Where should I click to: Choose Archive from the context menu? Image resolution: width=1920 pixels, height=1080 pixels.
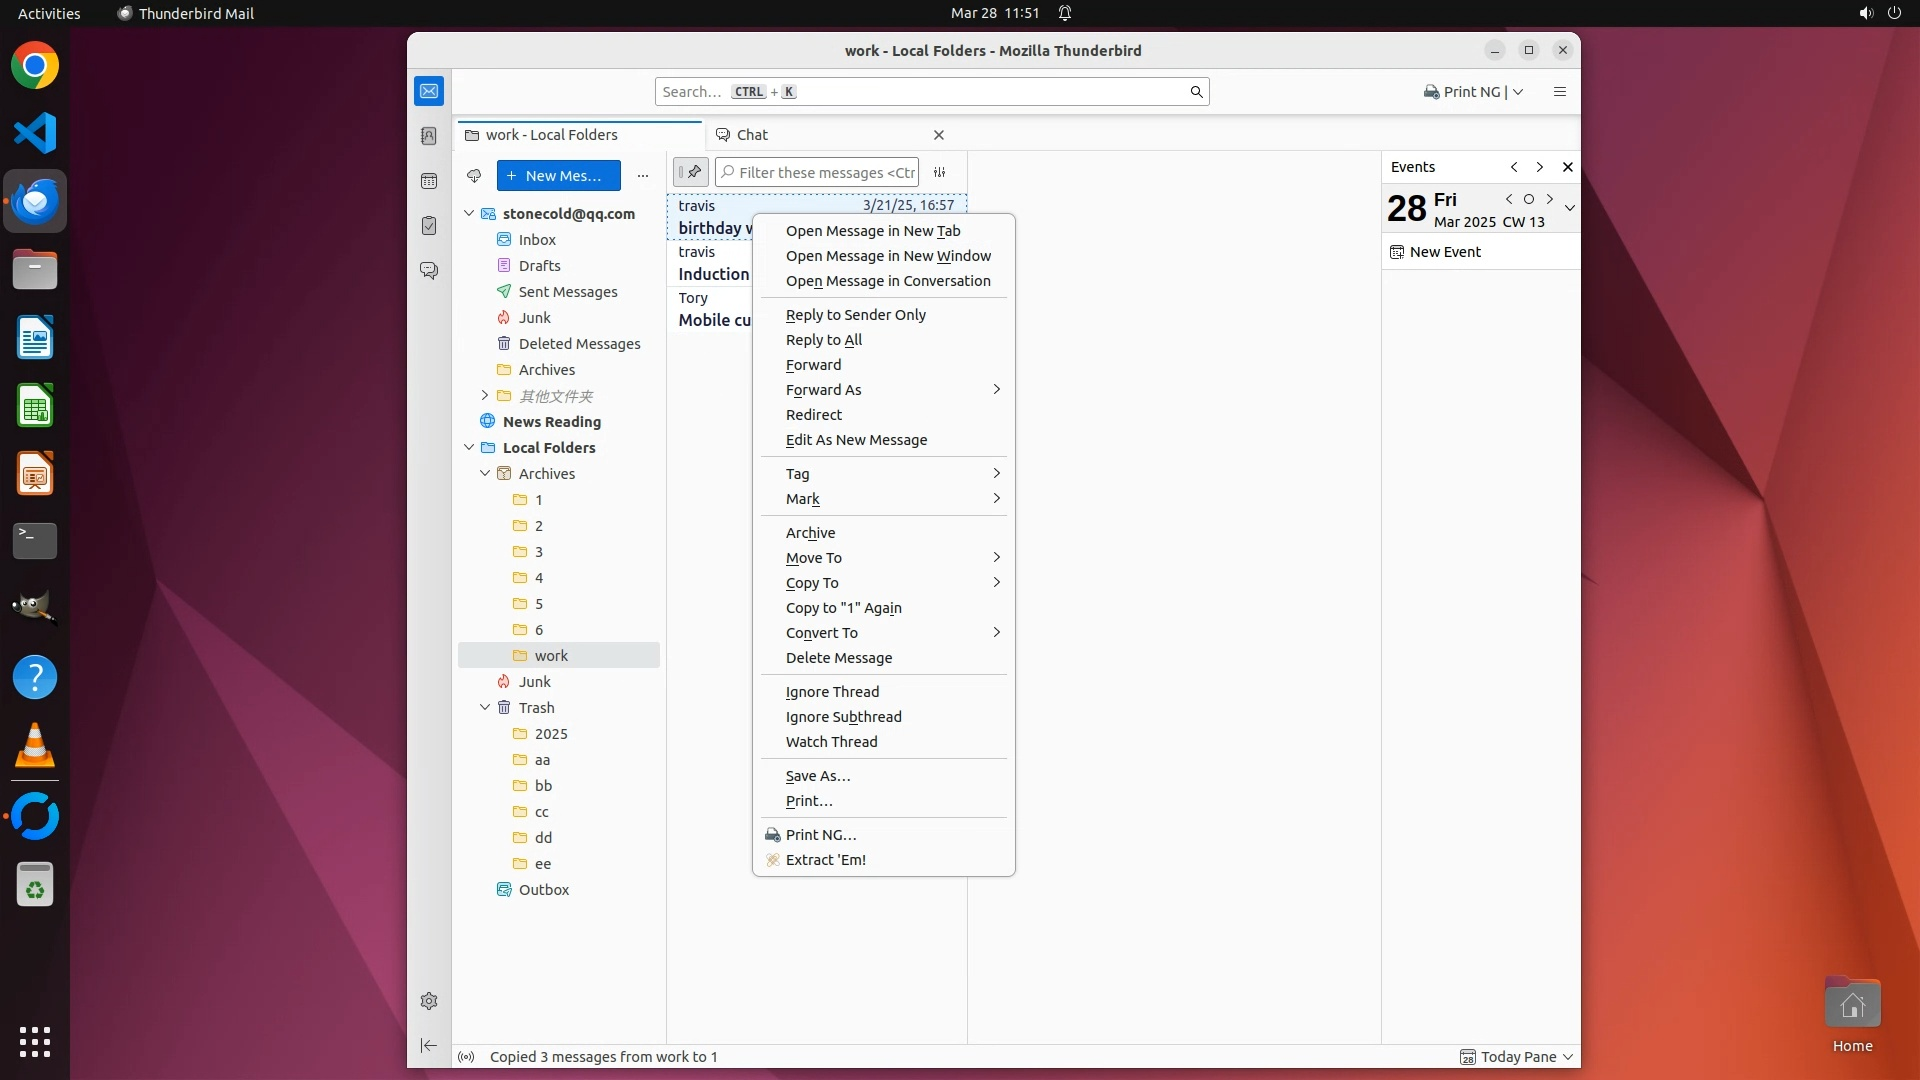click(x=810, y=533)
